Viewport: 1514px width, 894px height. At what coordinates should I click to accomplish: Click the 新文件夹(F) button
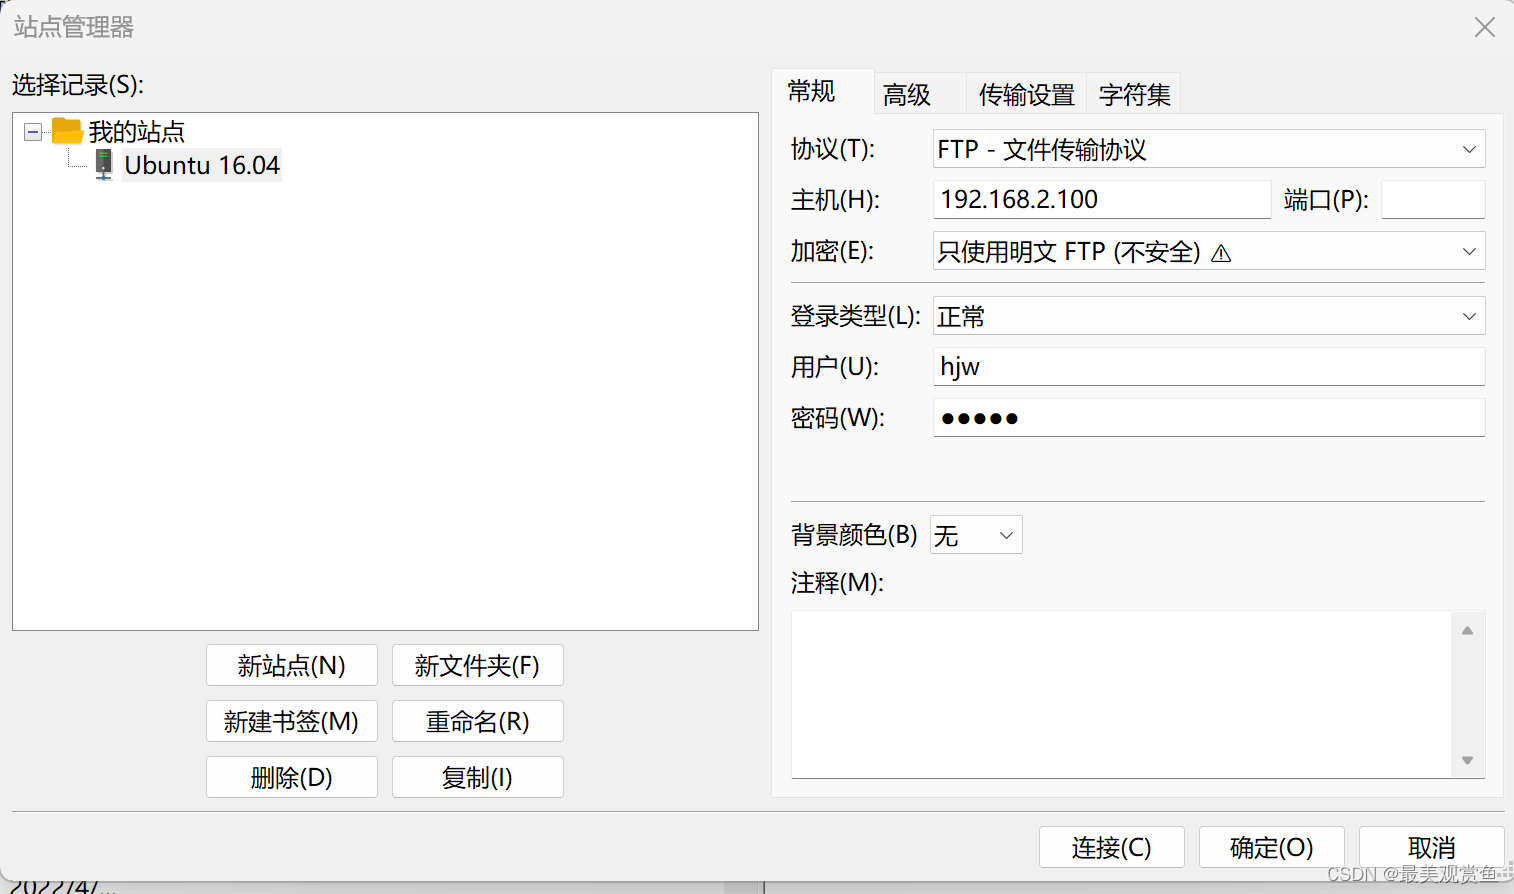pos(478,665)
